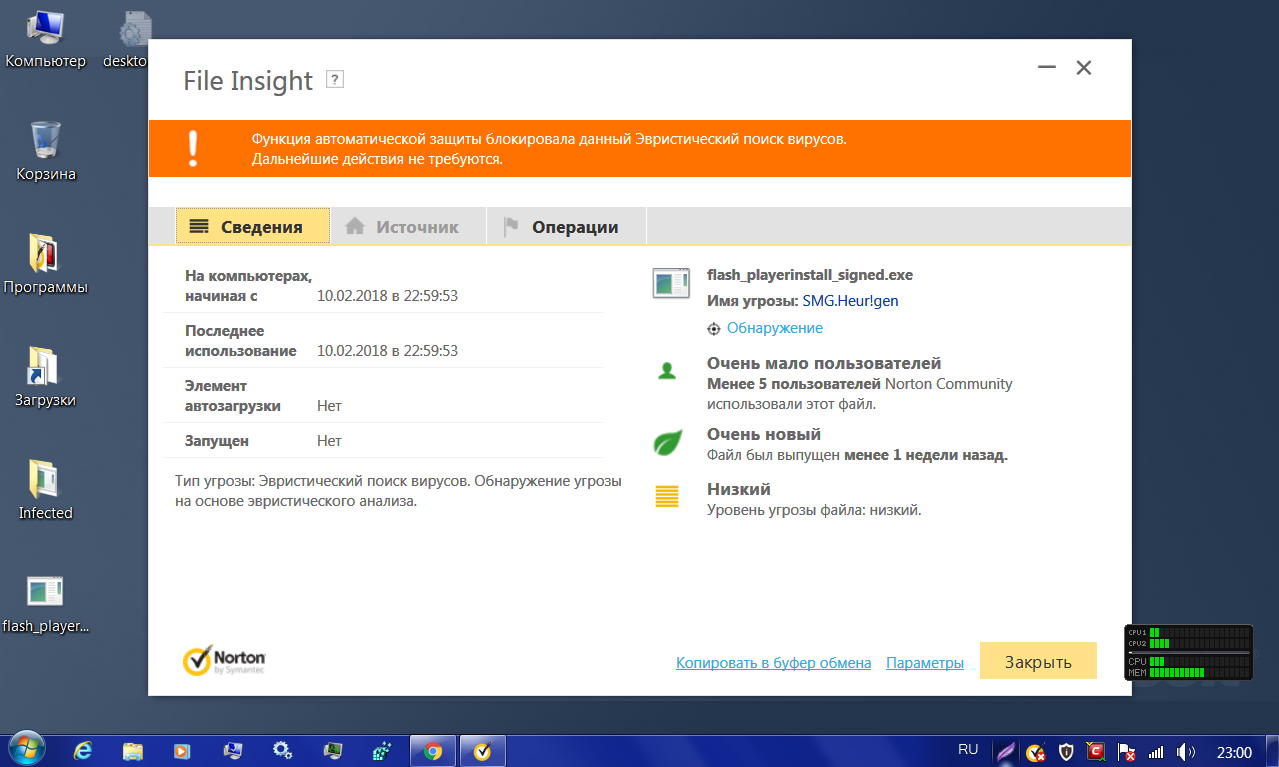Viewport: 1279px width, 767px height.
Task: Open the volume speaker tray icon
Action: click(1187, 751)
